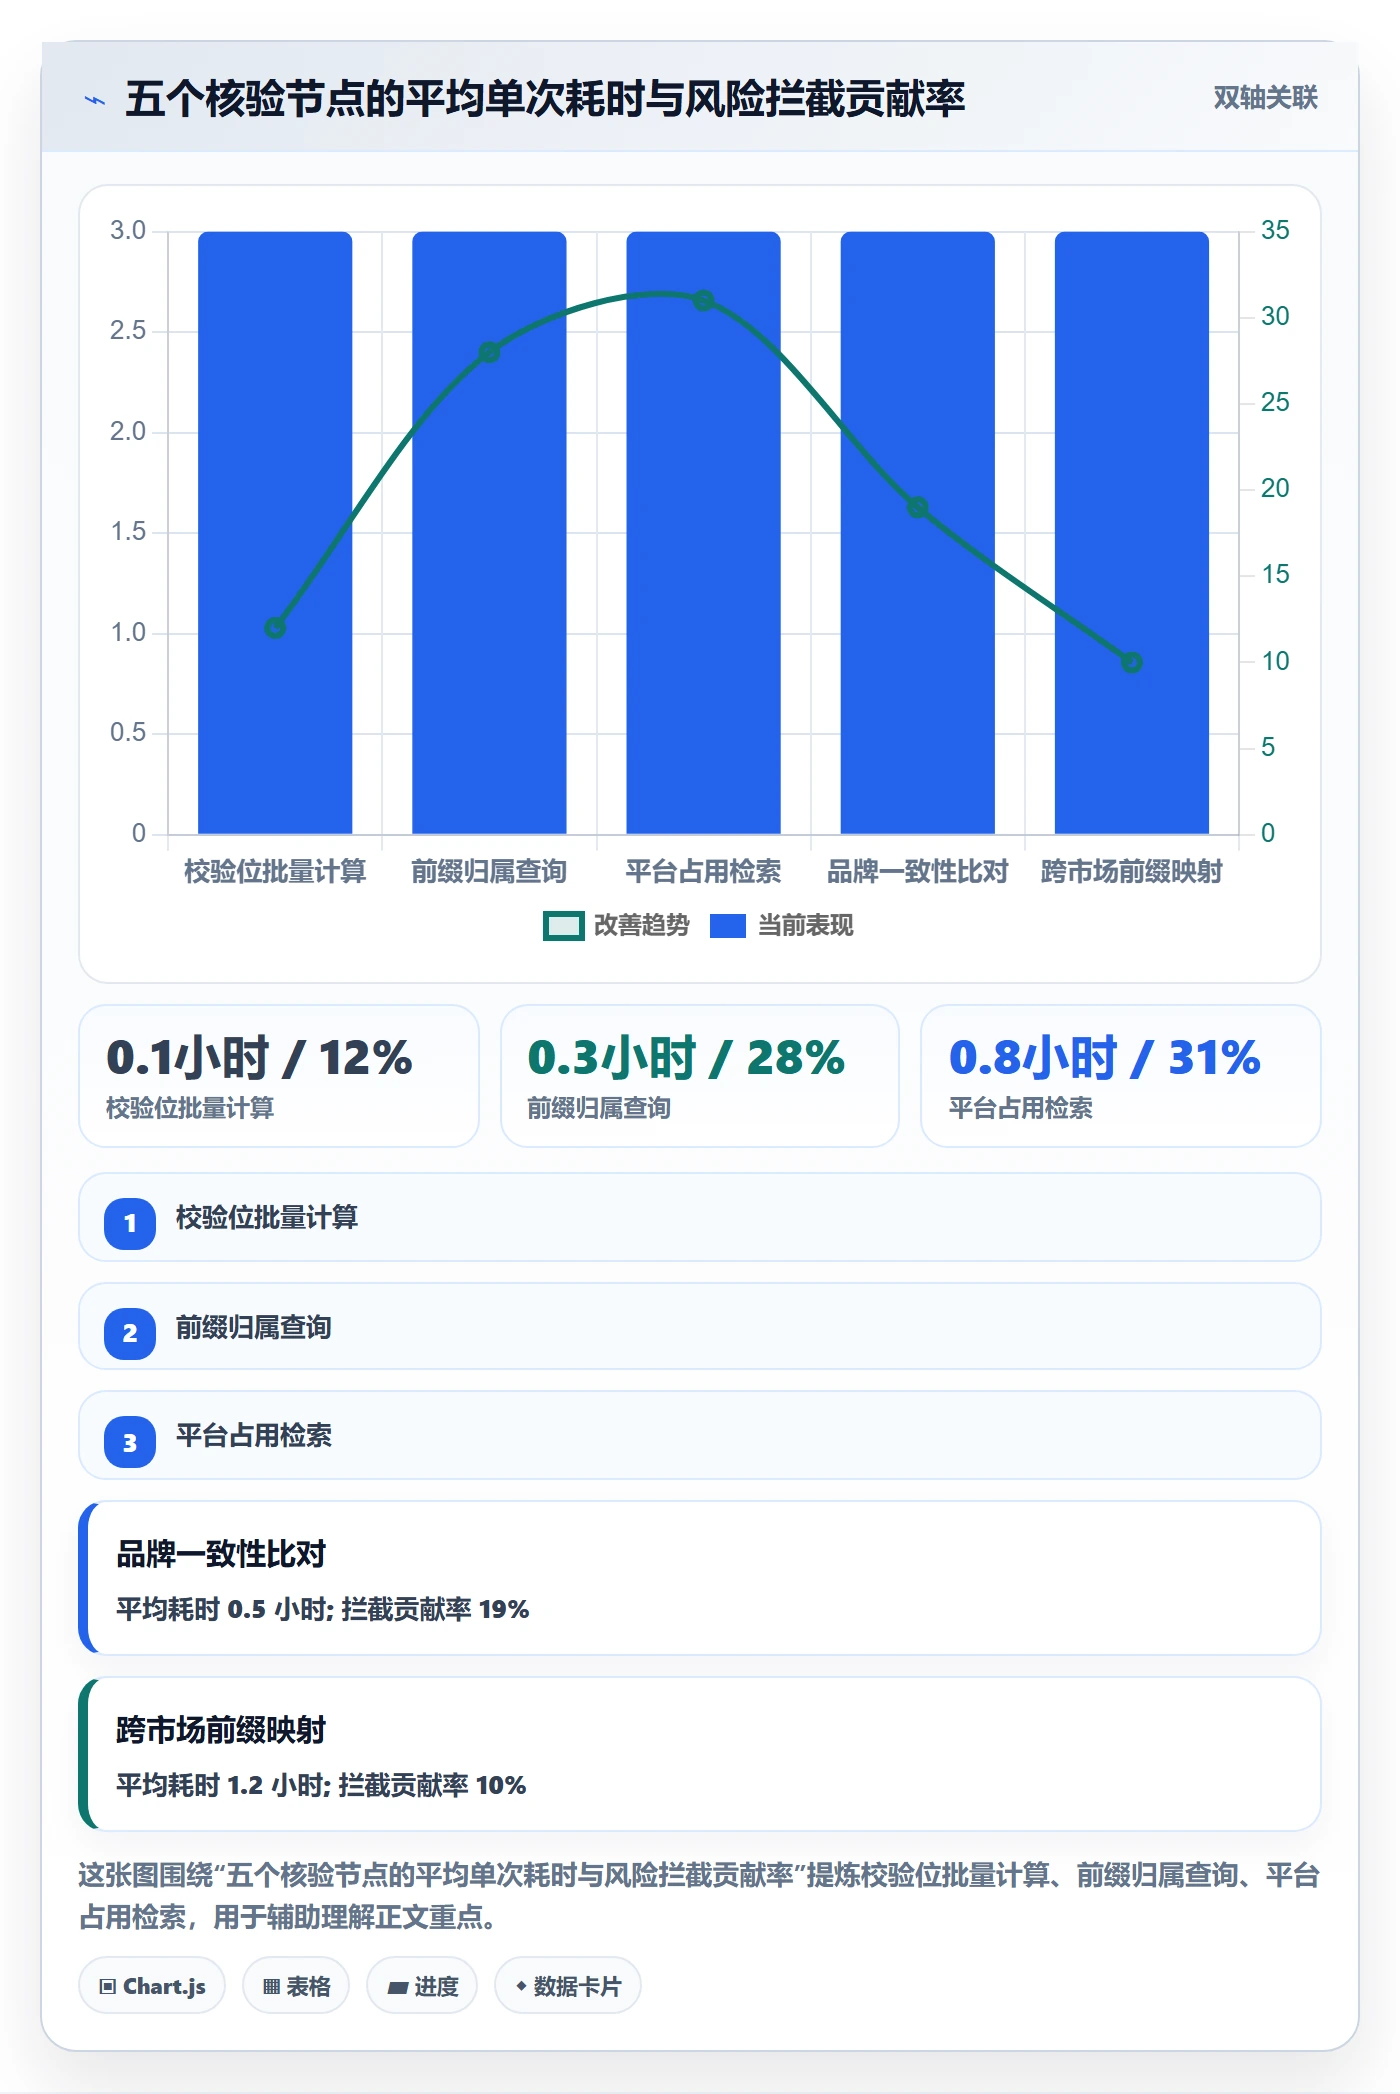
Task: Click the 改善趋势 legend label
Action: pyautogui.click(x=641, y=926)
